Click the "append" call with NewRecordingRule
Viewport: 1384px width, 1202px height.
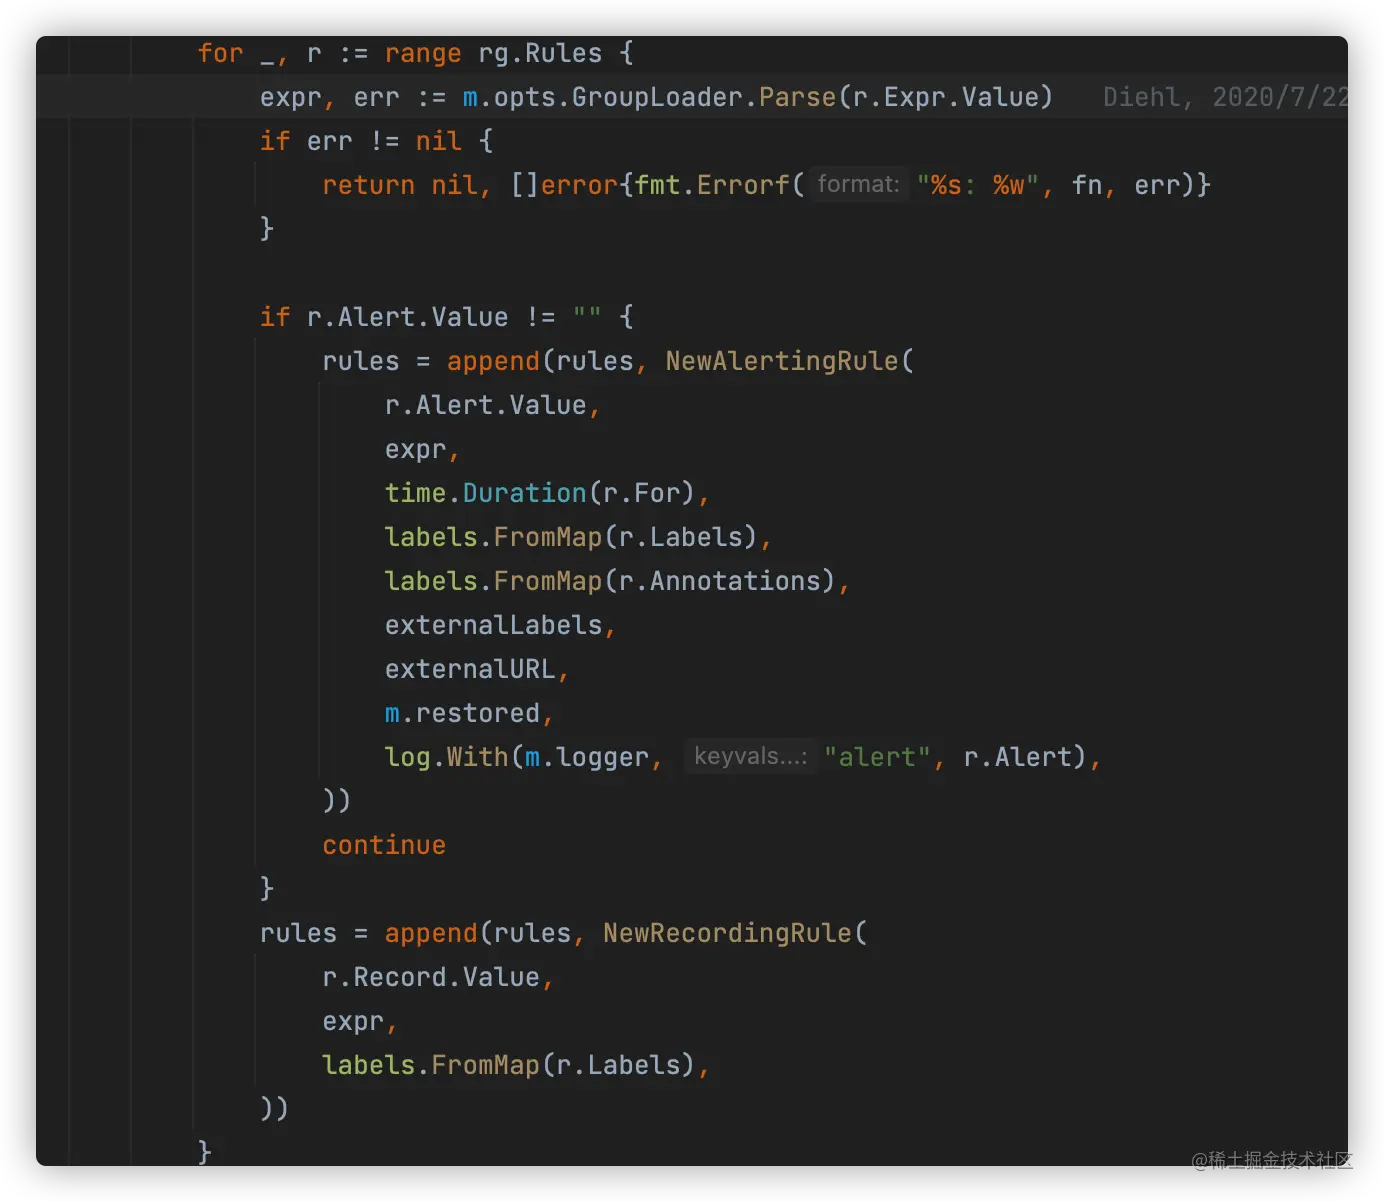click(x=431, y=934)
